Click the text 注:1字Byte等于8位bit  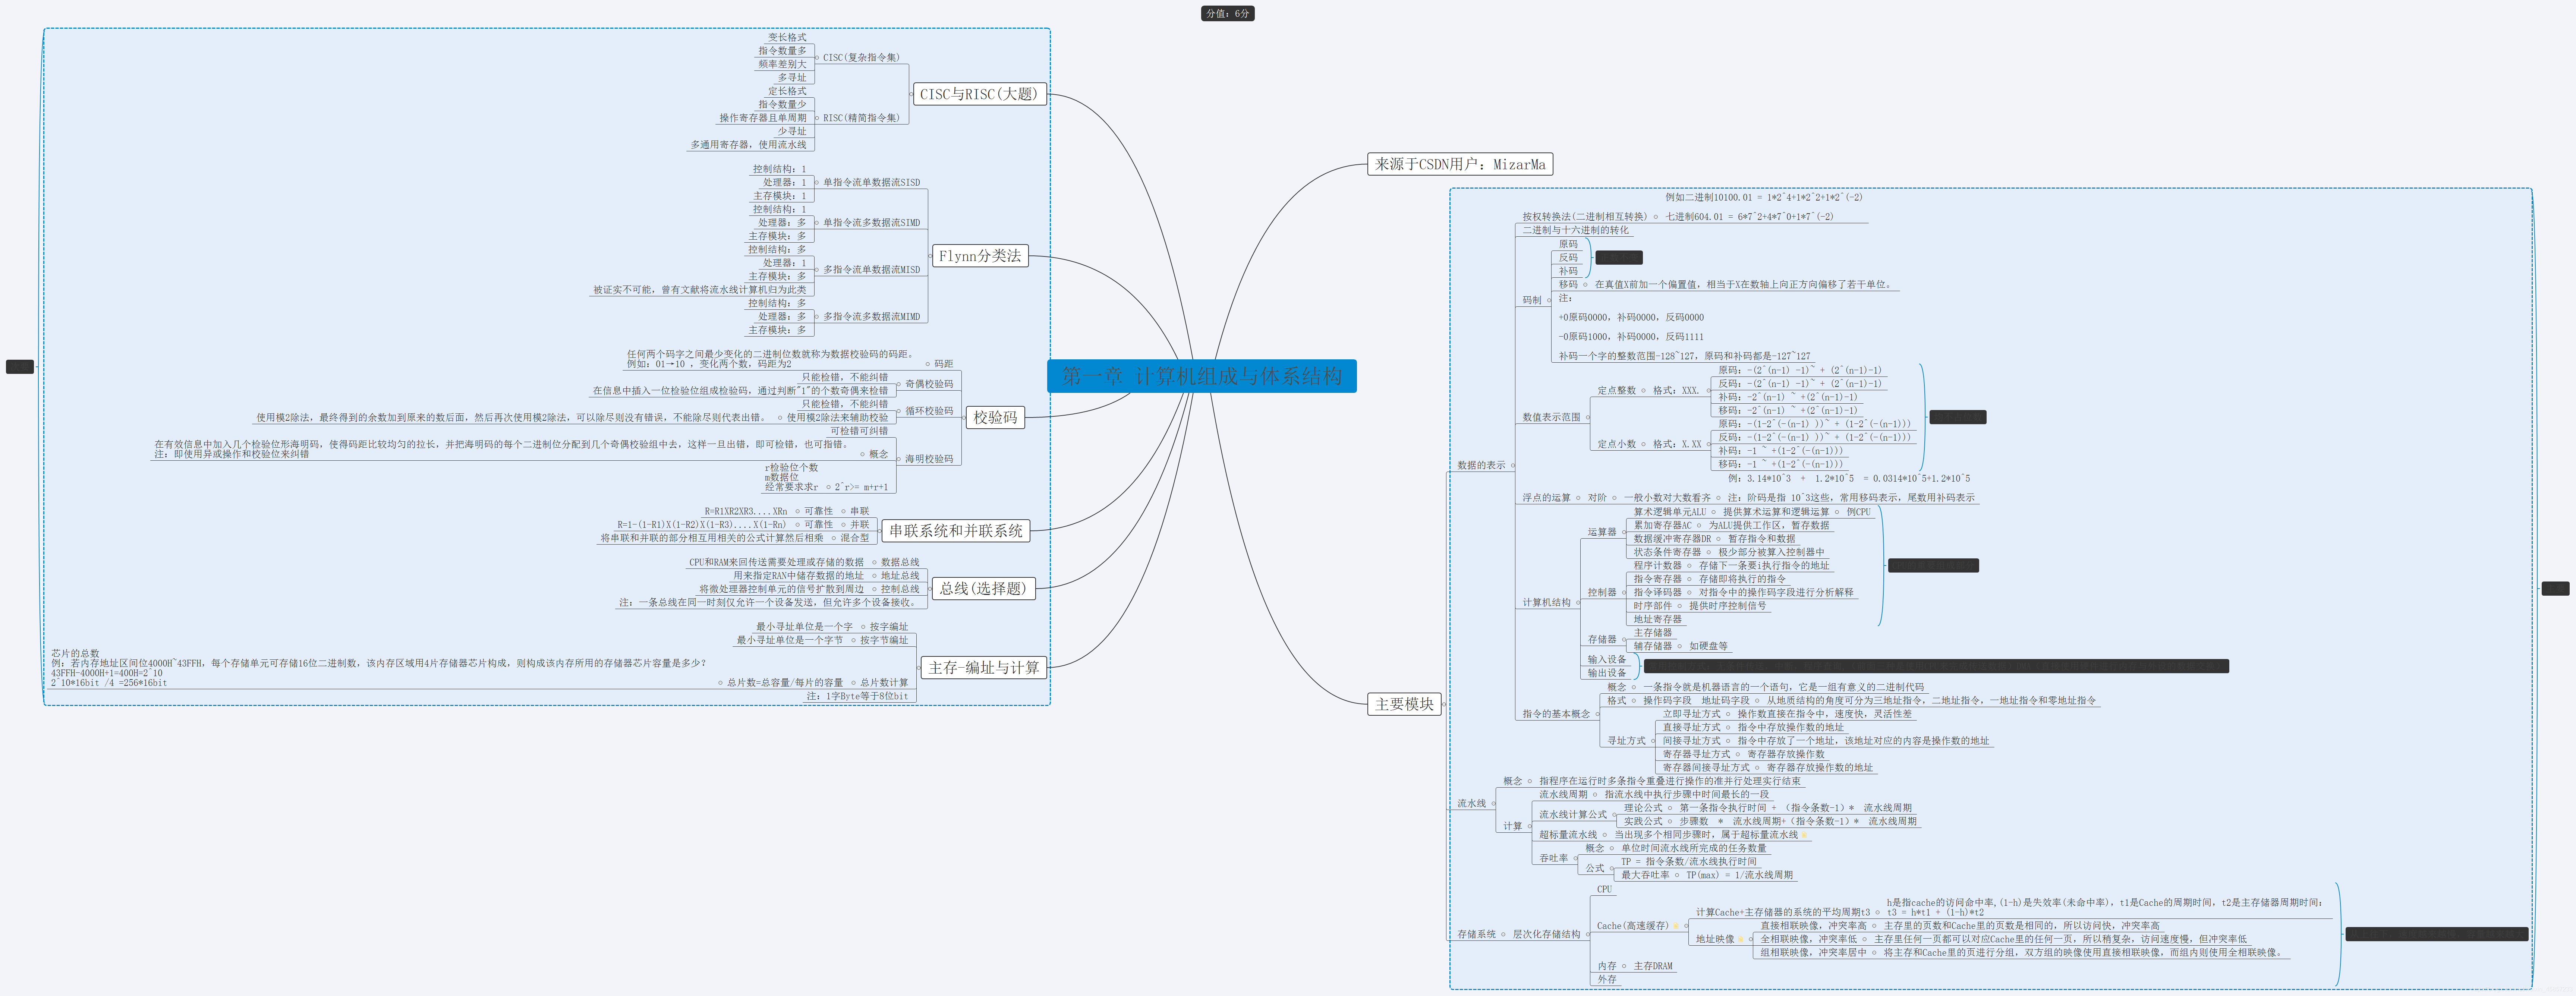point(858,696)
